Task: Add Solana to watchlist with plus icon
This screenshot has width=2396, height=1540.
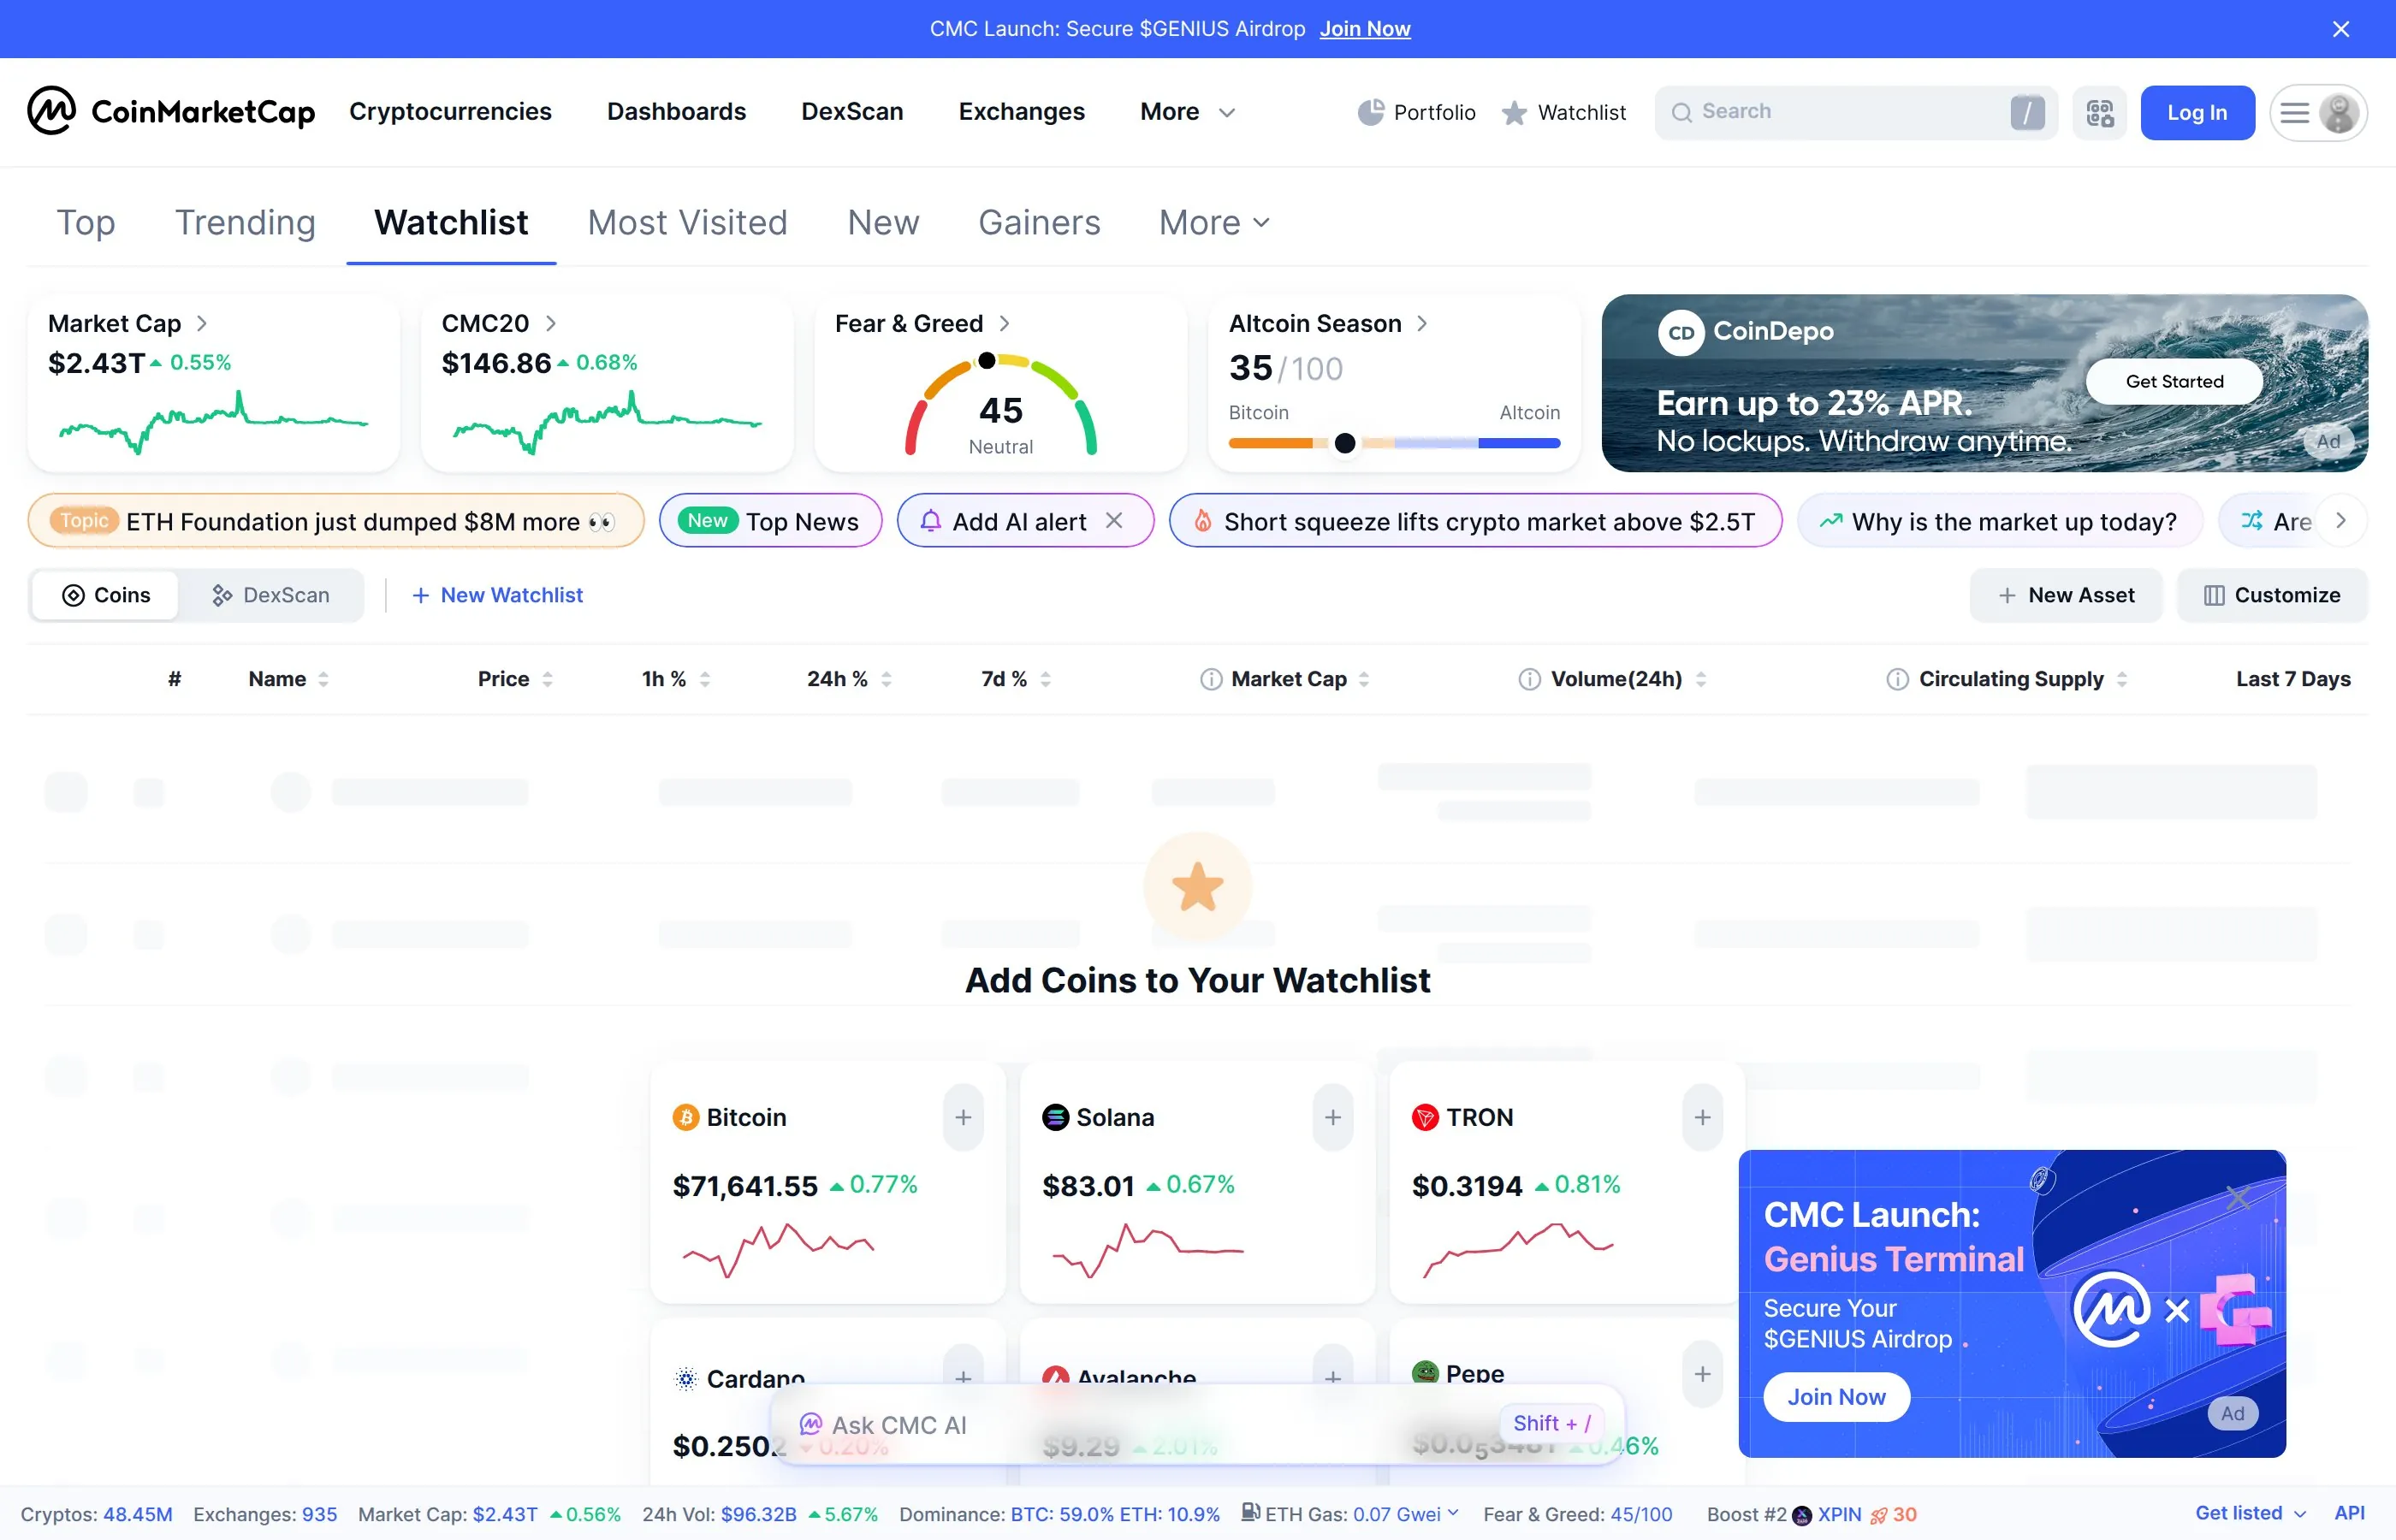Action: click(x=1332, y=1117)
